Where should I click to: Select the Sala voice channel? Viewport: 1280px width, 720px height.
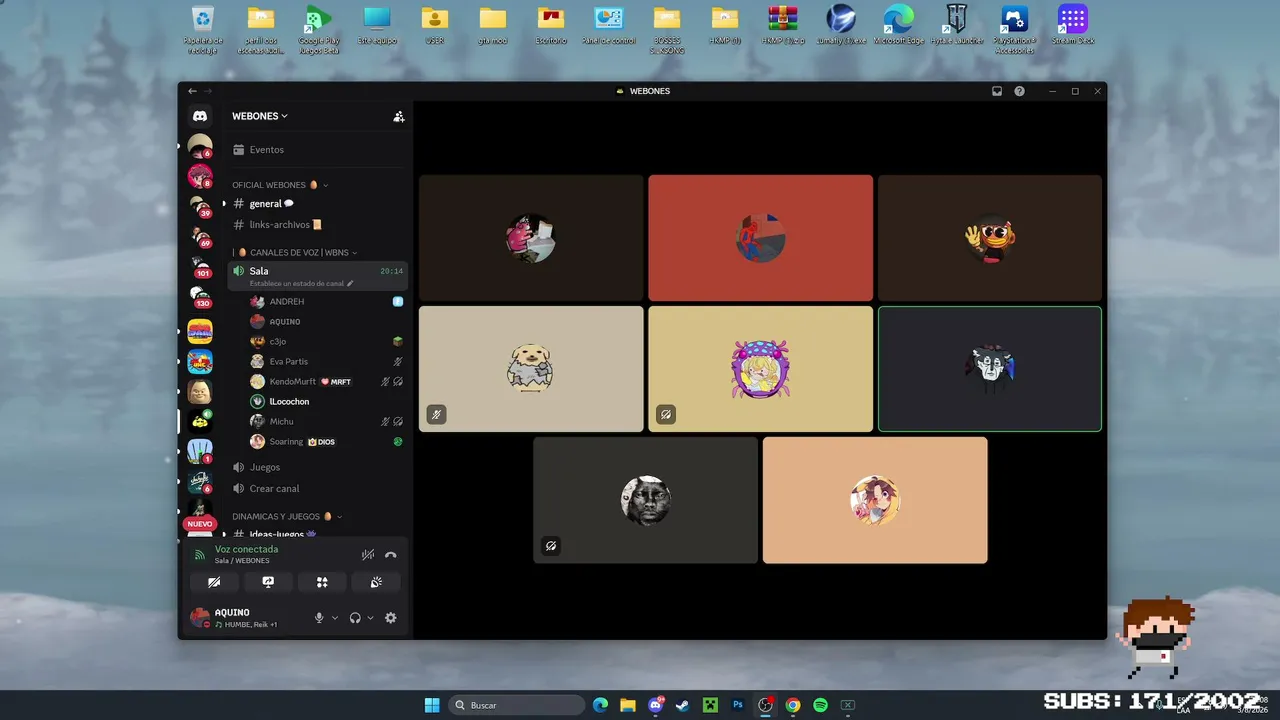coord(318,276)
